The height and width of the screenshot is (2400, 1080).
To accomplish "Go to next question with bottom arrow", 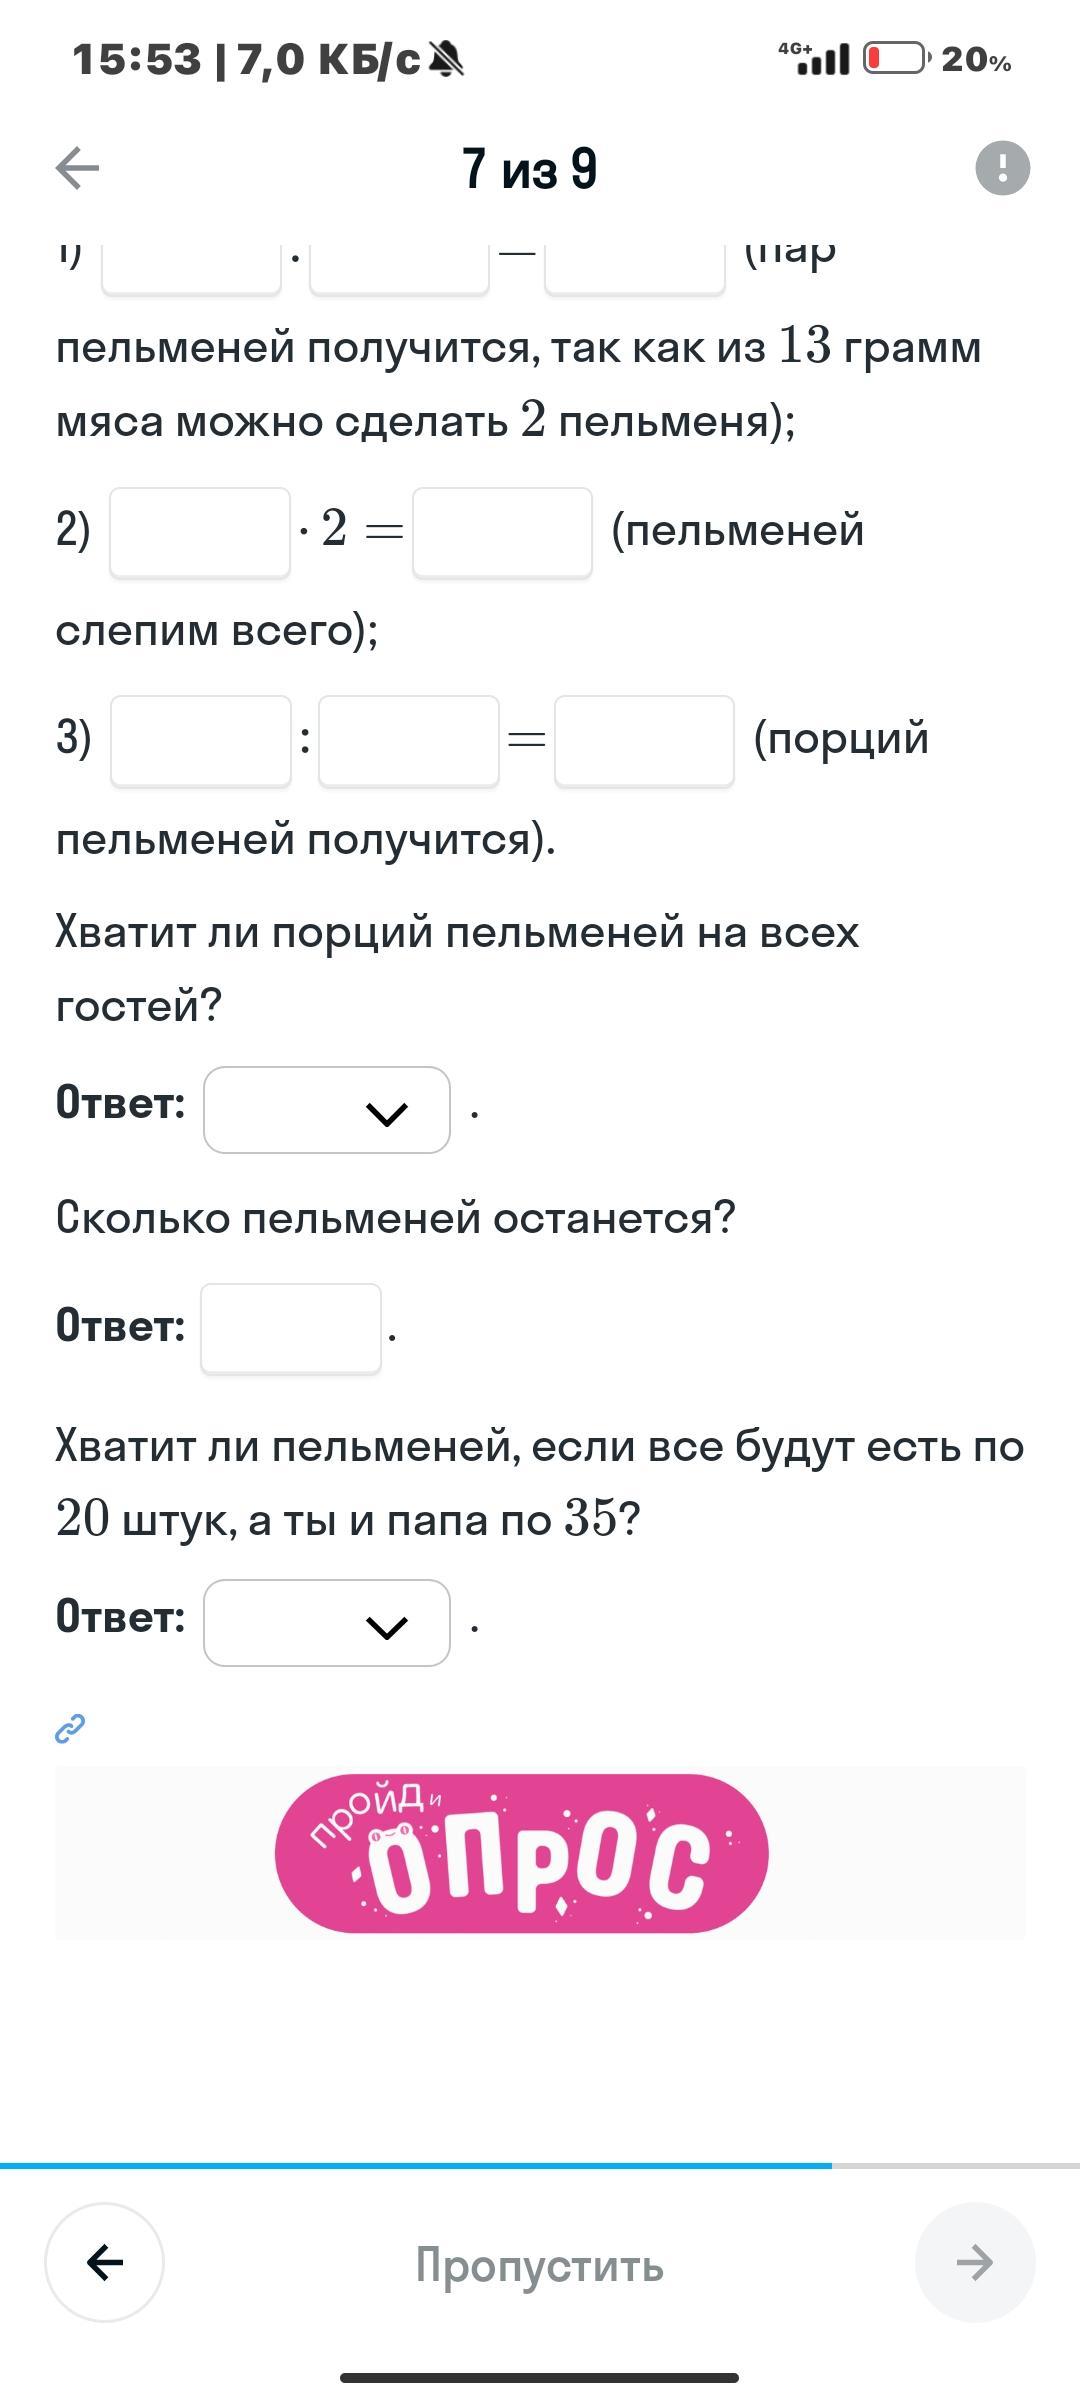I will click(974, 2262).
